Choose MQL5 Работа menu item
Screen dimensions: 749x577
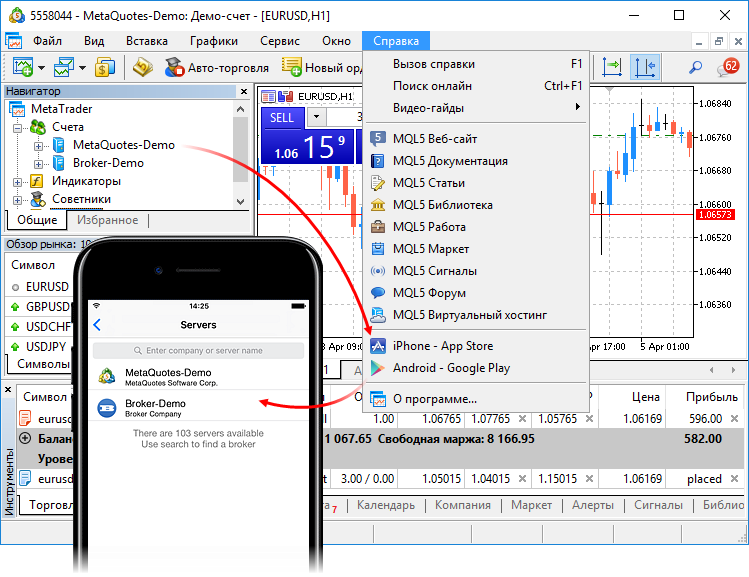[x=476, y=227]
